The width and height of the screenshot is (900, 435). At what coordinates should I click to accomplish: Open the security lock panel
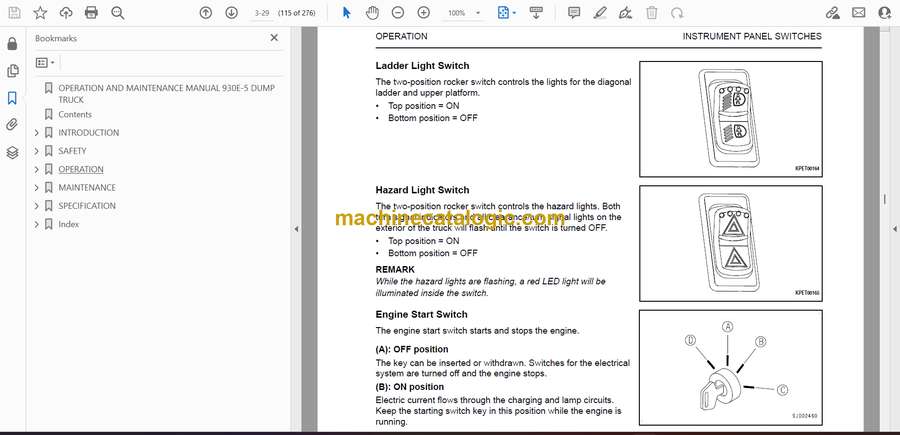(x=12, y=44)
